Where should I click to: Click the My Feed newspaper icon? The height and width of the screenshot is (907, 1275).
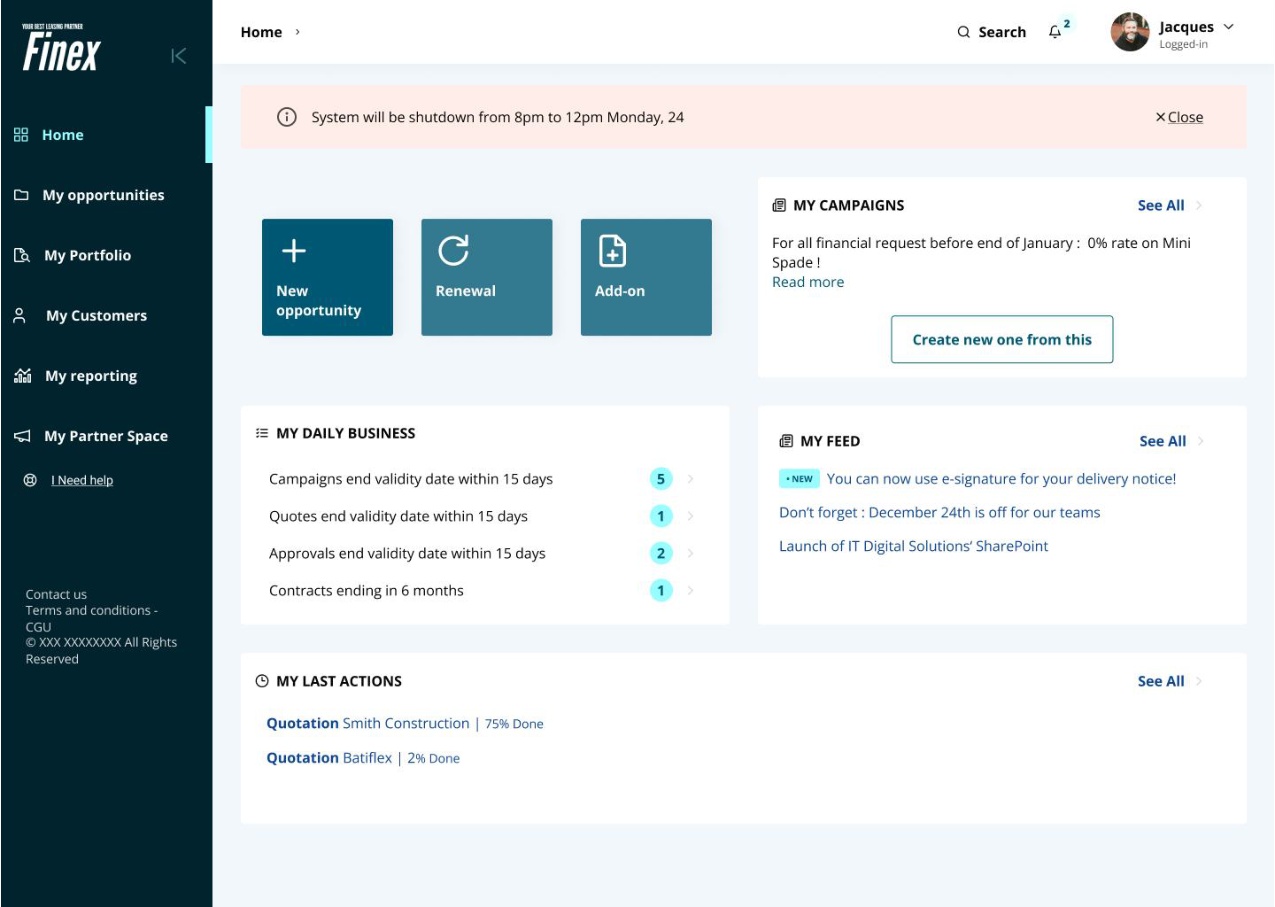tap(786, 441)
